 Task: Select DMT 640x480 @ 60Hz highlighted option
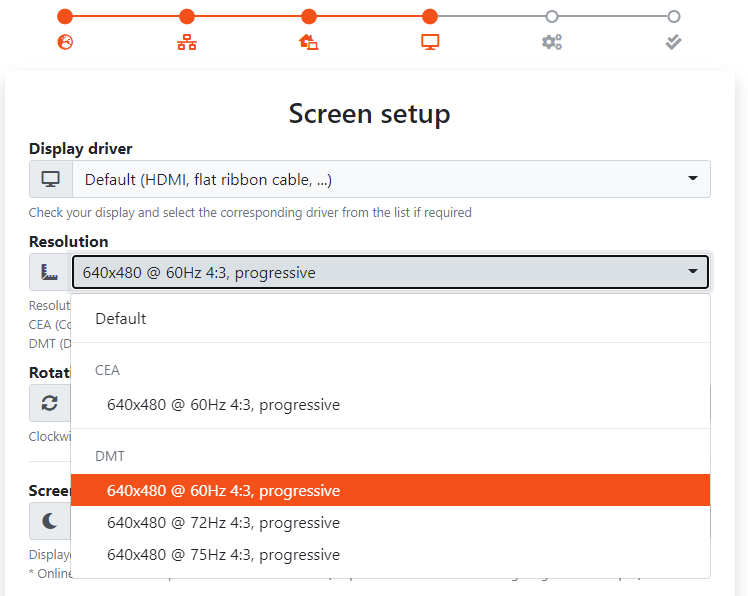tap(390, 490)
